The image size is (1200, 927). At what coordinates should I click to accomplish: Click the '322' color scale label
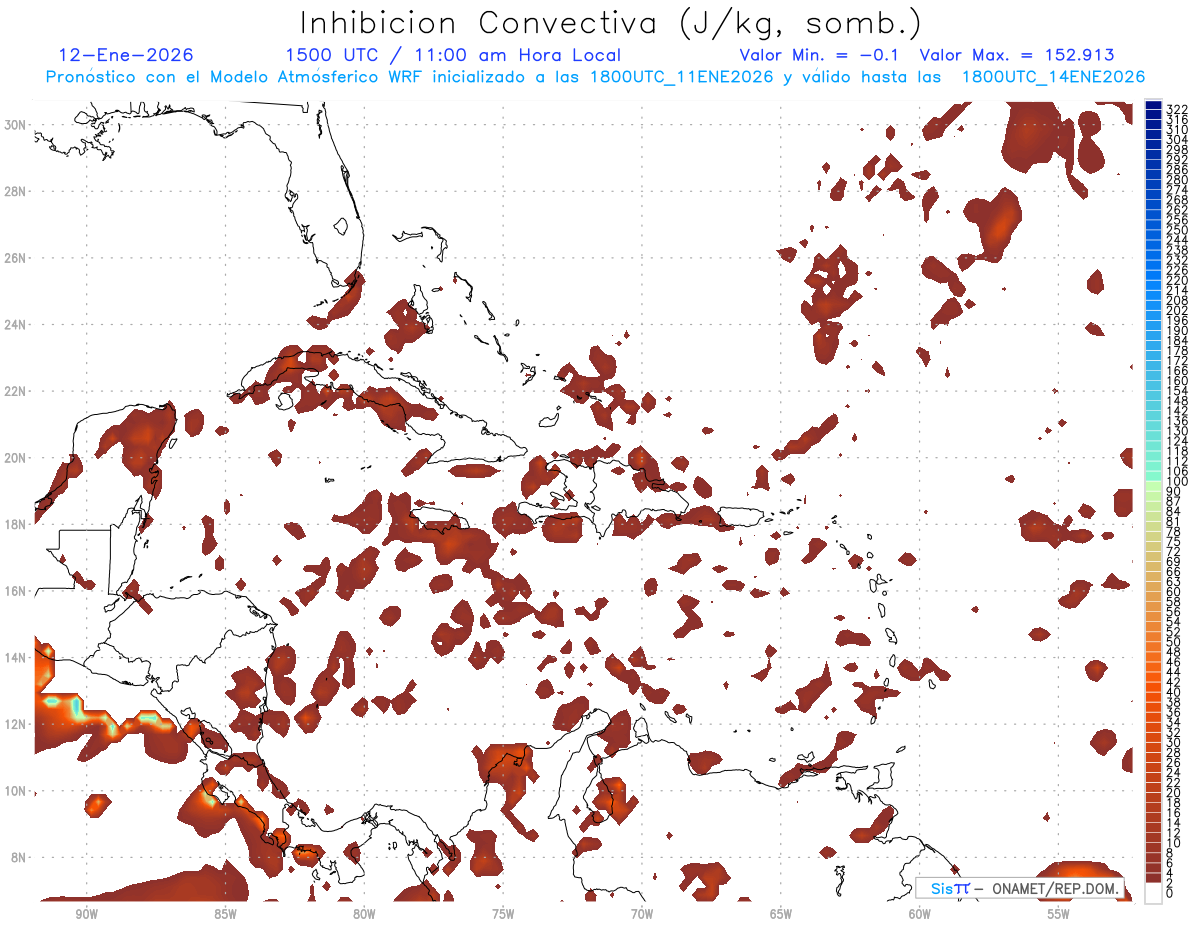(1176, 109)
